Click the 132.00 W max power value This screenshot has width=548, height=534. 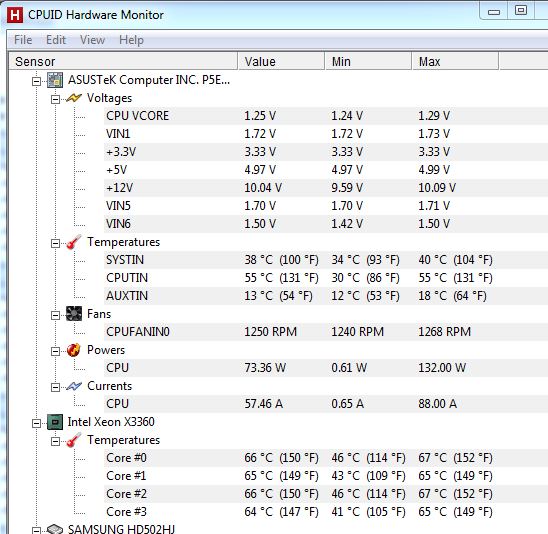pos(442,368)
